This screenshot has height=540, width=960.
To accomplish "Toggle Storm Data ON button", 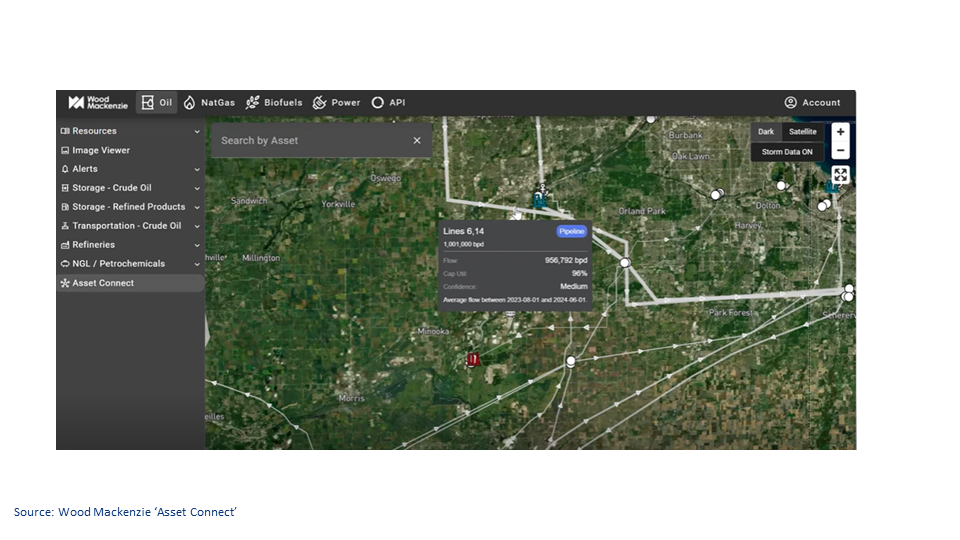I will click(787, 152).
